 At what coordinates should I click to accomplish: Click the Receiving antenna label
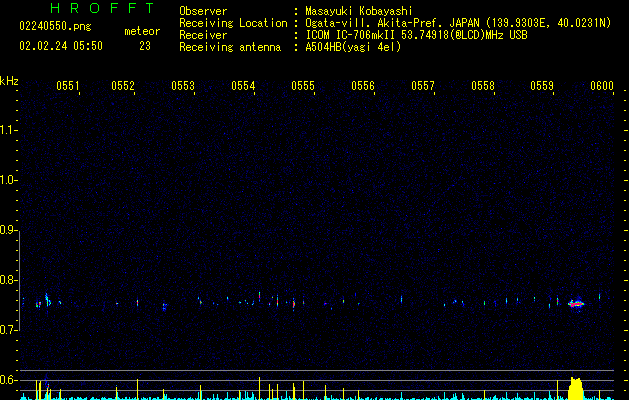[x=230, y=47]
